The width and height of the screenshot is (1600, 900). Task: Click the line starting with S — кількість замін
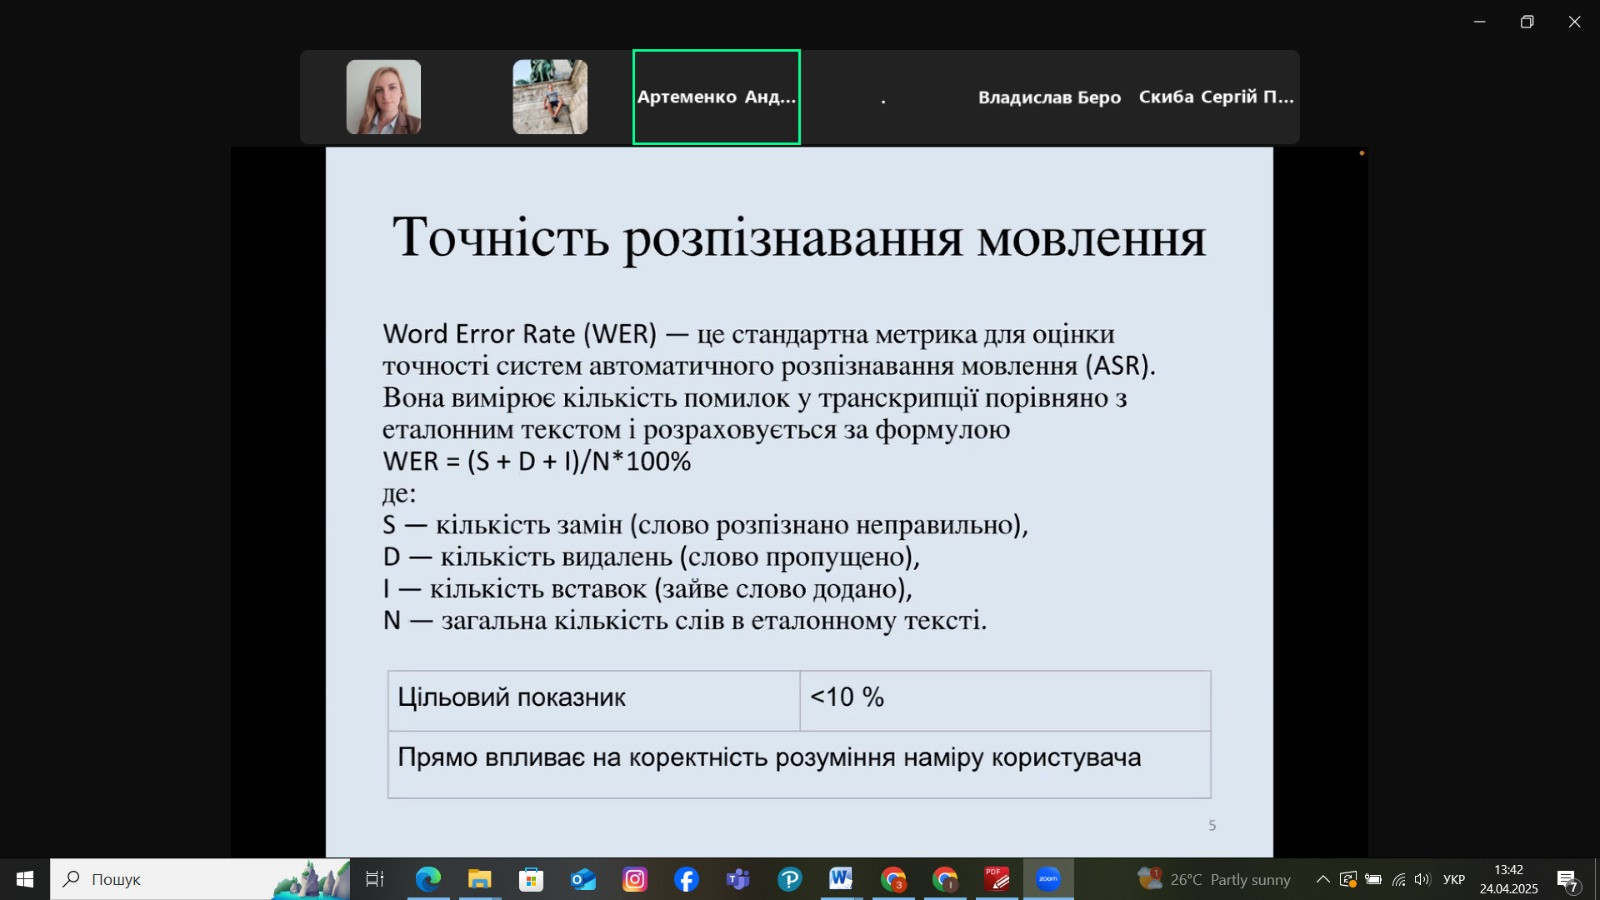tap(705, 525)
